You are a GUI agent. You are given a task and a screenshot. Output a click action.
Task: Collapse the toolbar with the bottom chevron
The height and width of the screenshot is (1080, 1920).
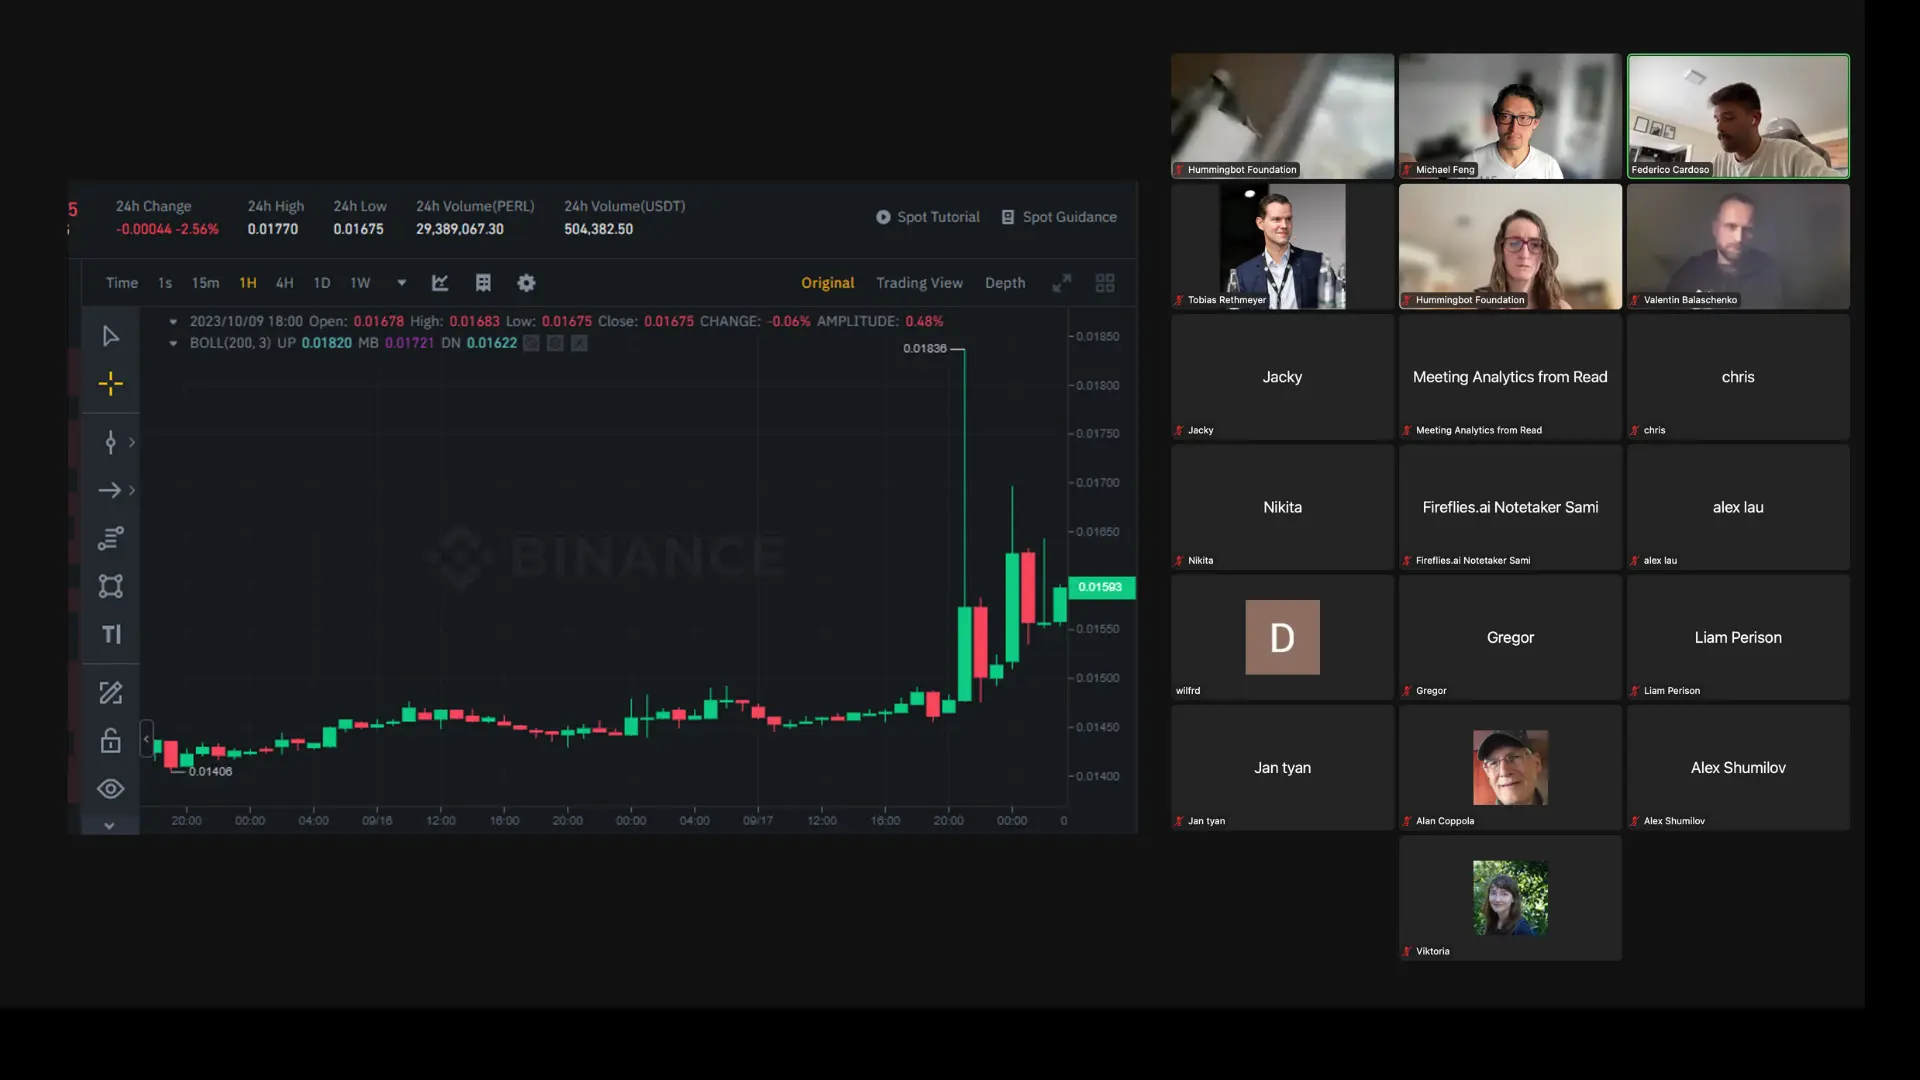[110, 825]
